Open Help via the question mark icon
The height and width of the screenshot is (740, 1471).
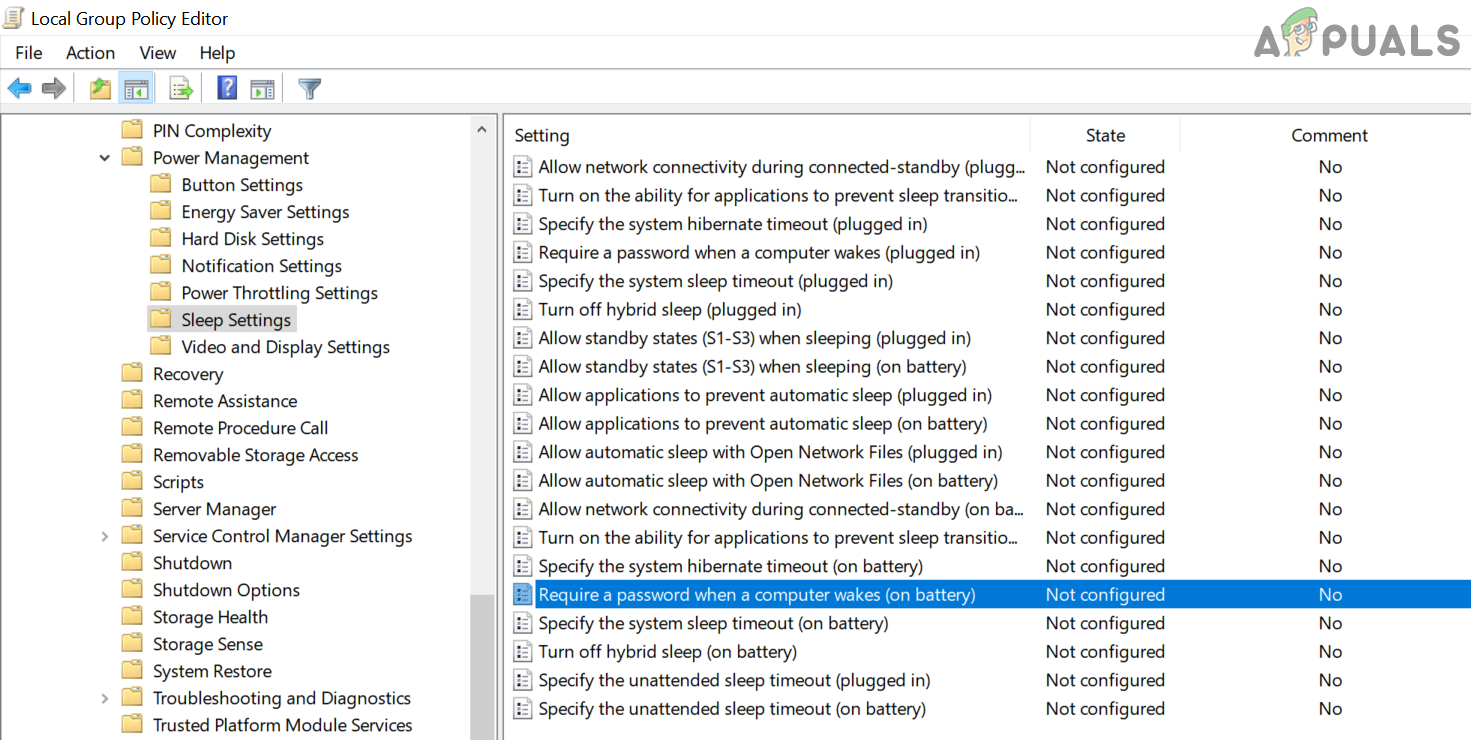tap(227, 89)
